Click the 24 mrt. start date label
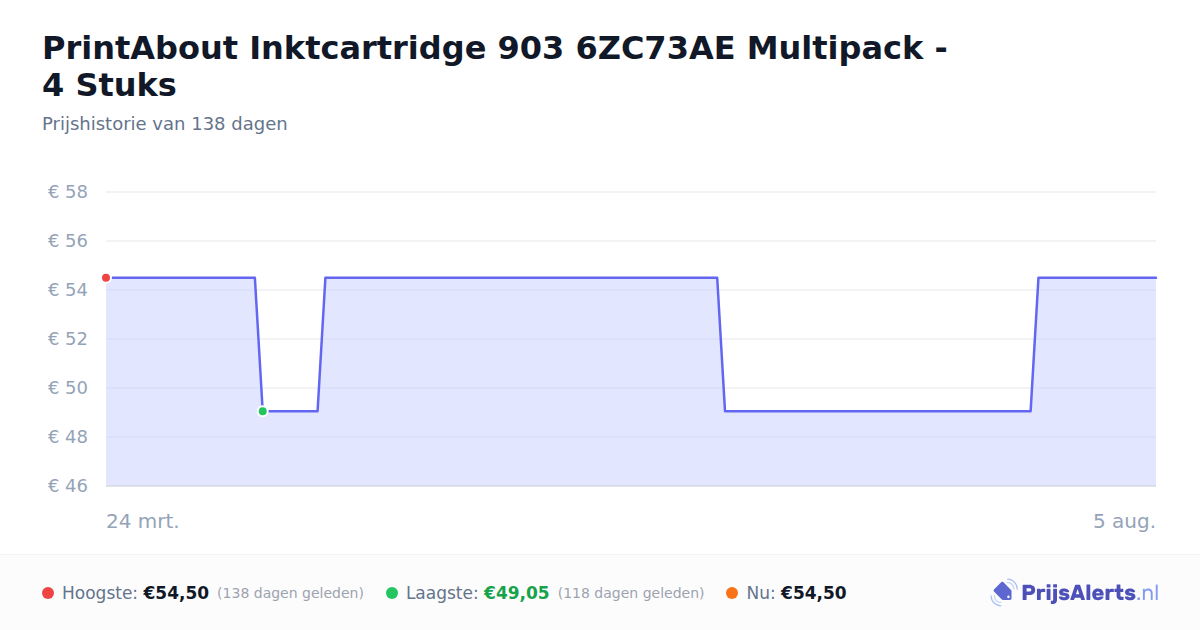Screen dimensions: 1200x630 143,521
